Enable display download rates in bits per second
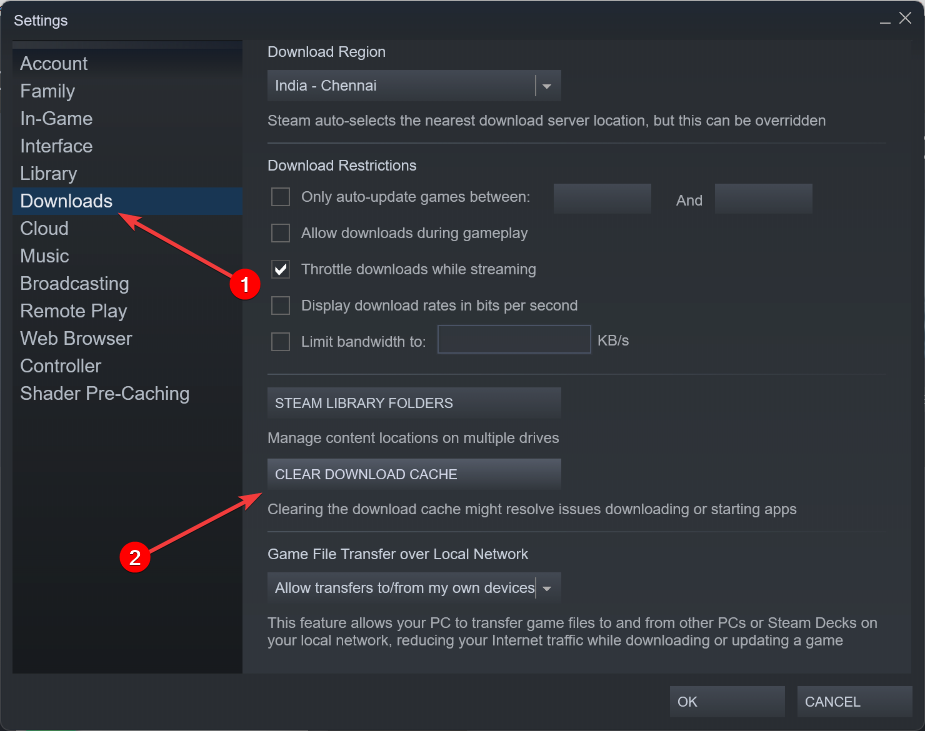The image size is (925, 731). coord(280,306)
